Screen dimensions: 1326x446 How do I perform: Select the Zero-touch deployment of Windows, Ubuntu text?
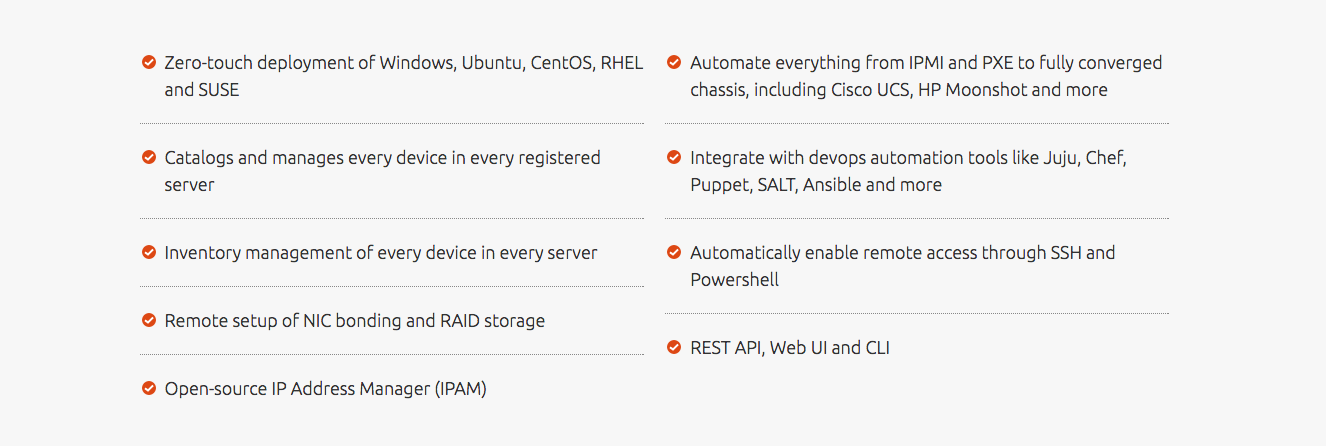point(404,76)
